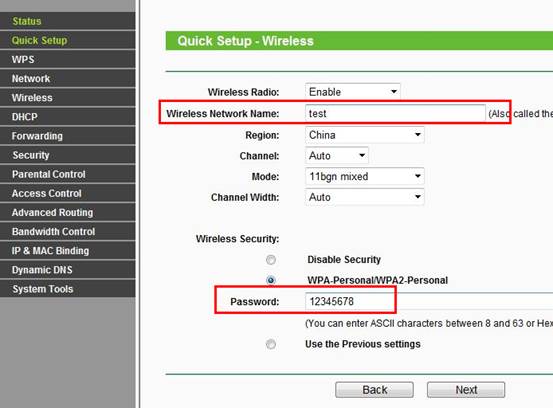Open the Wireless Radio dropdown

click(353, 92)
